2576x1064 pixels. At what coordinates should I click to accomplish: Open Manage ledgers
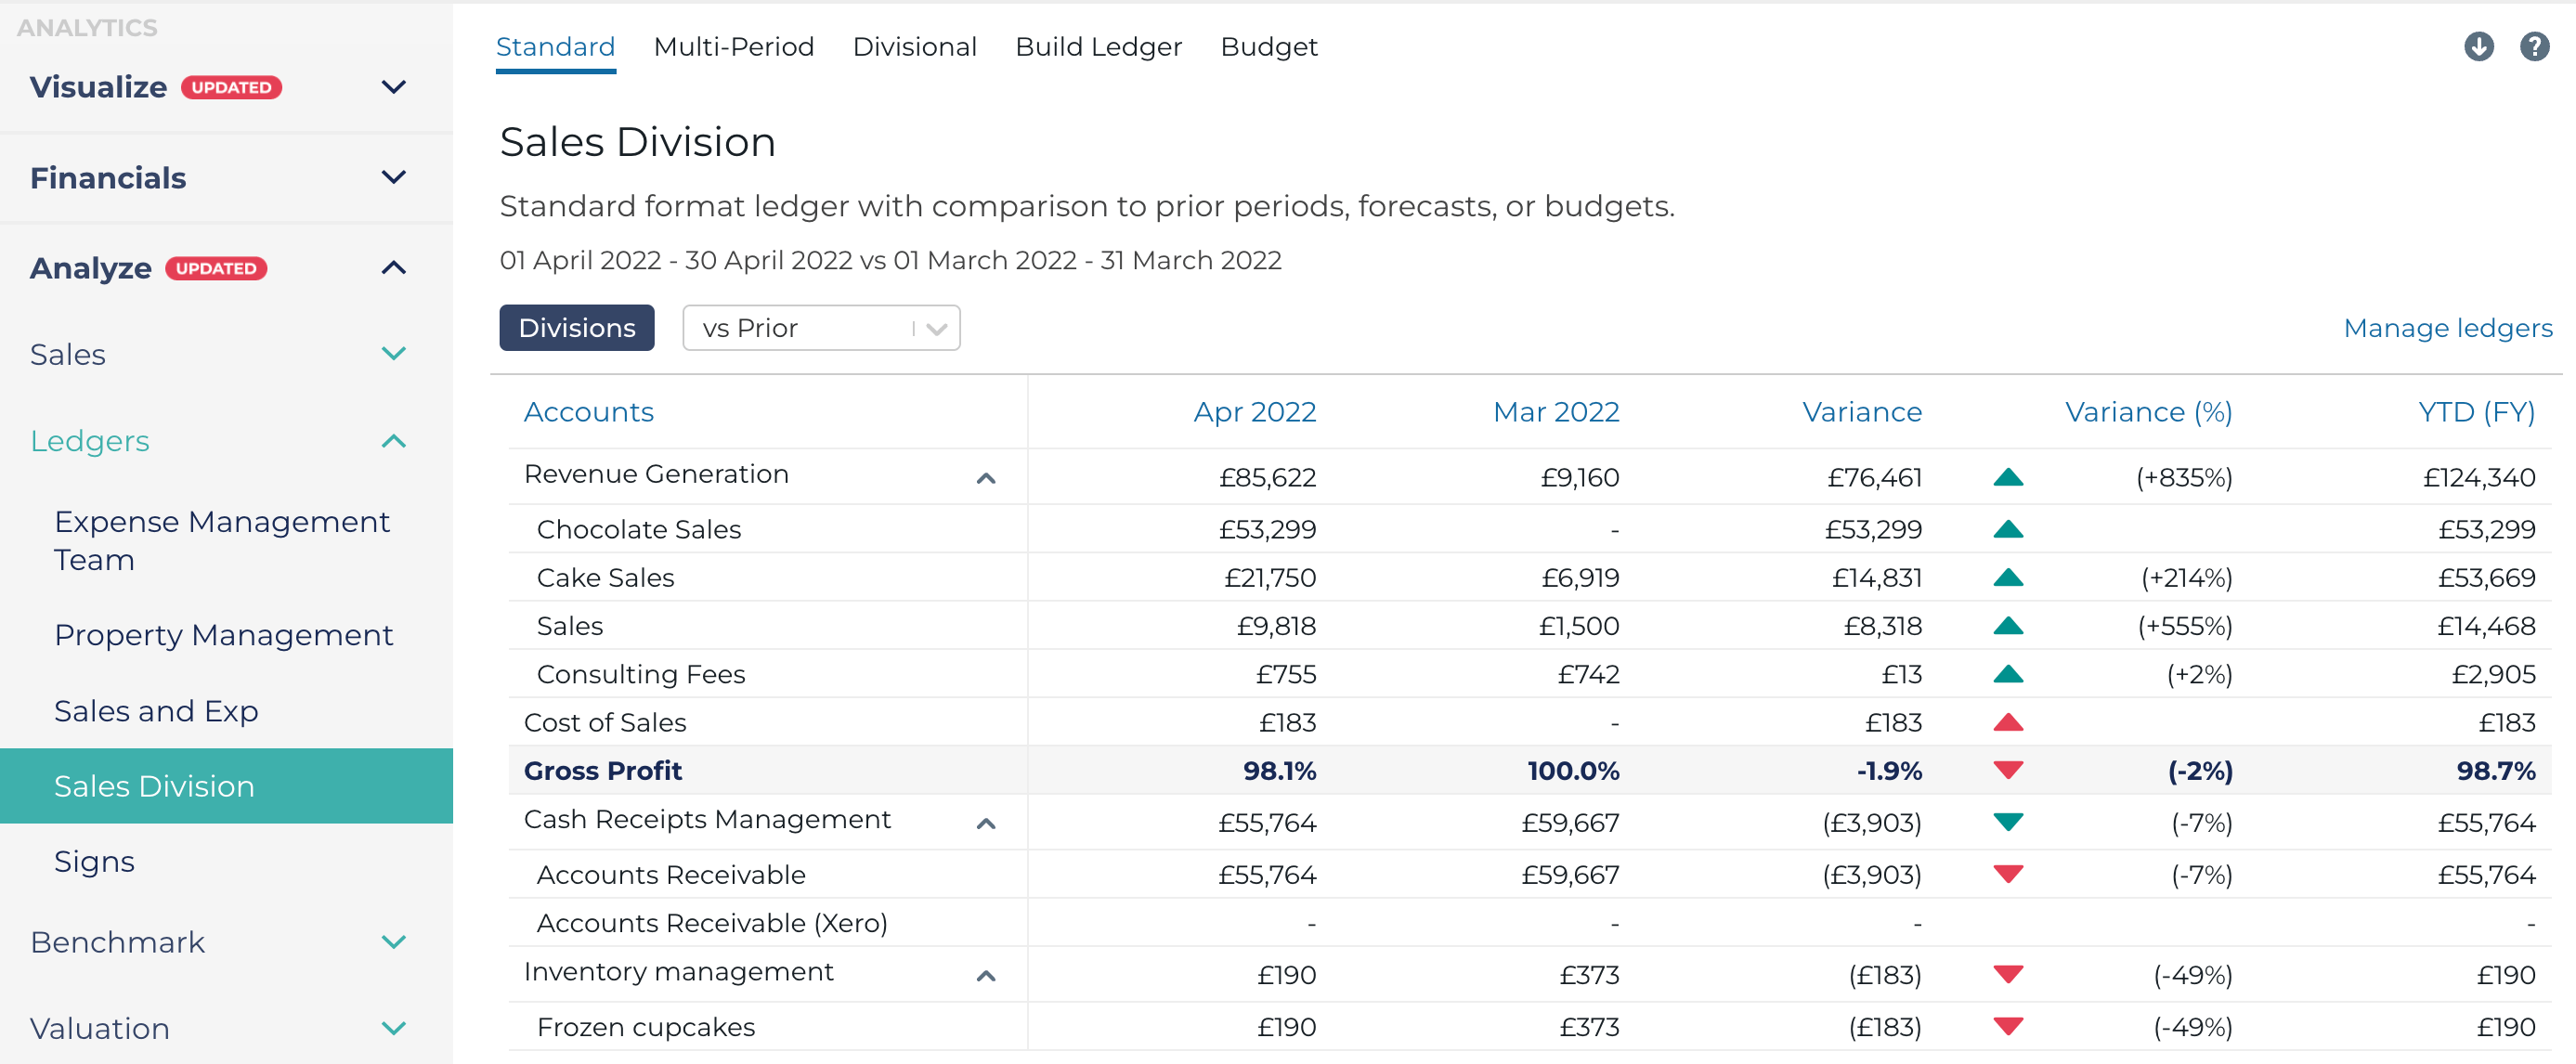[2448, 327]
